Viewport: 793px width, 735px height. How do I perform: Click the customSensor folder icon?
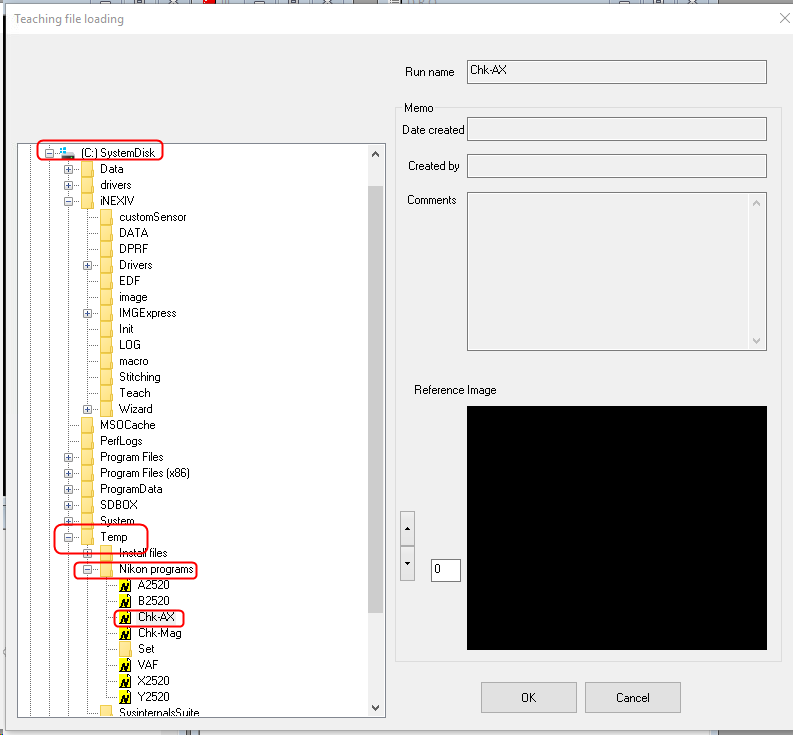(x=107, y=217)
